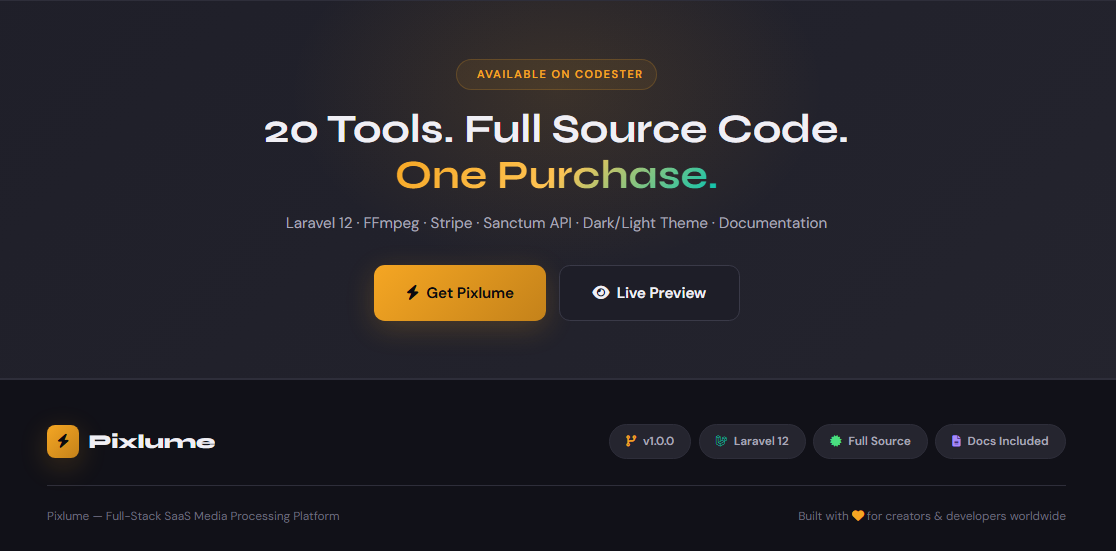Click the Laravel 12 · FFmpeg · Stripe subtitle line
Image resolution: width=1116 pixels, height=551 pixels.
click(x=556, y=223)
